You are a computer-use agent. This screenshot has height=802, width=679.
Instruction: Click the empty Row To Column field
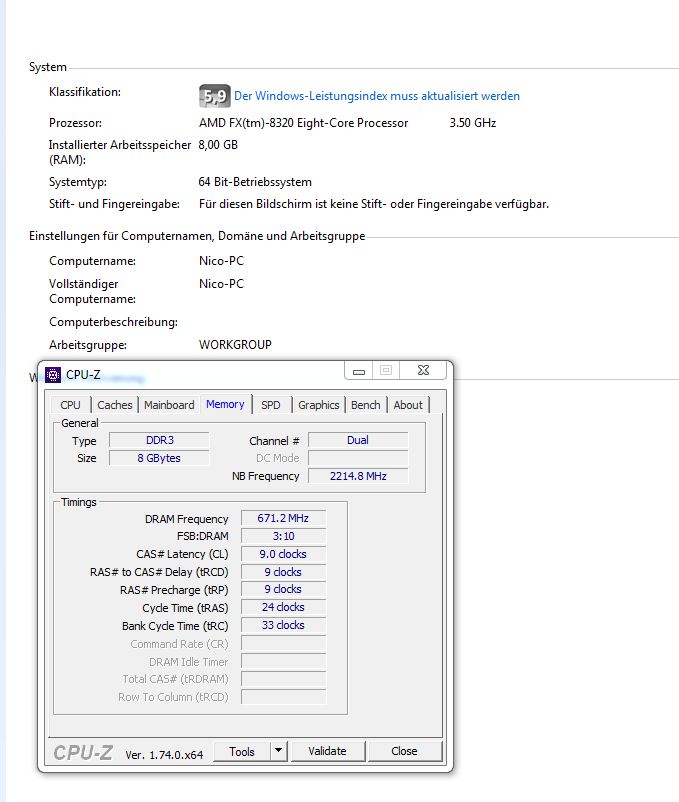pyautogui.click(x=283, y=697)
